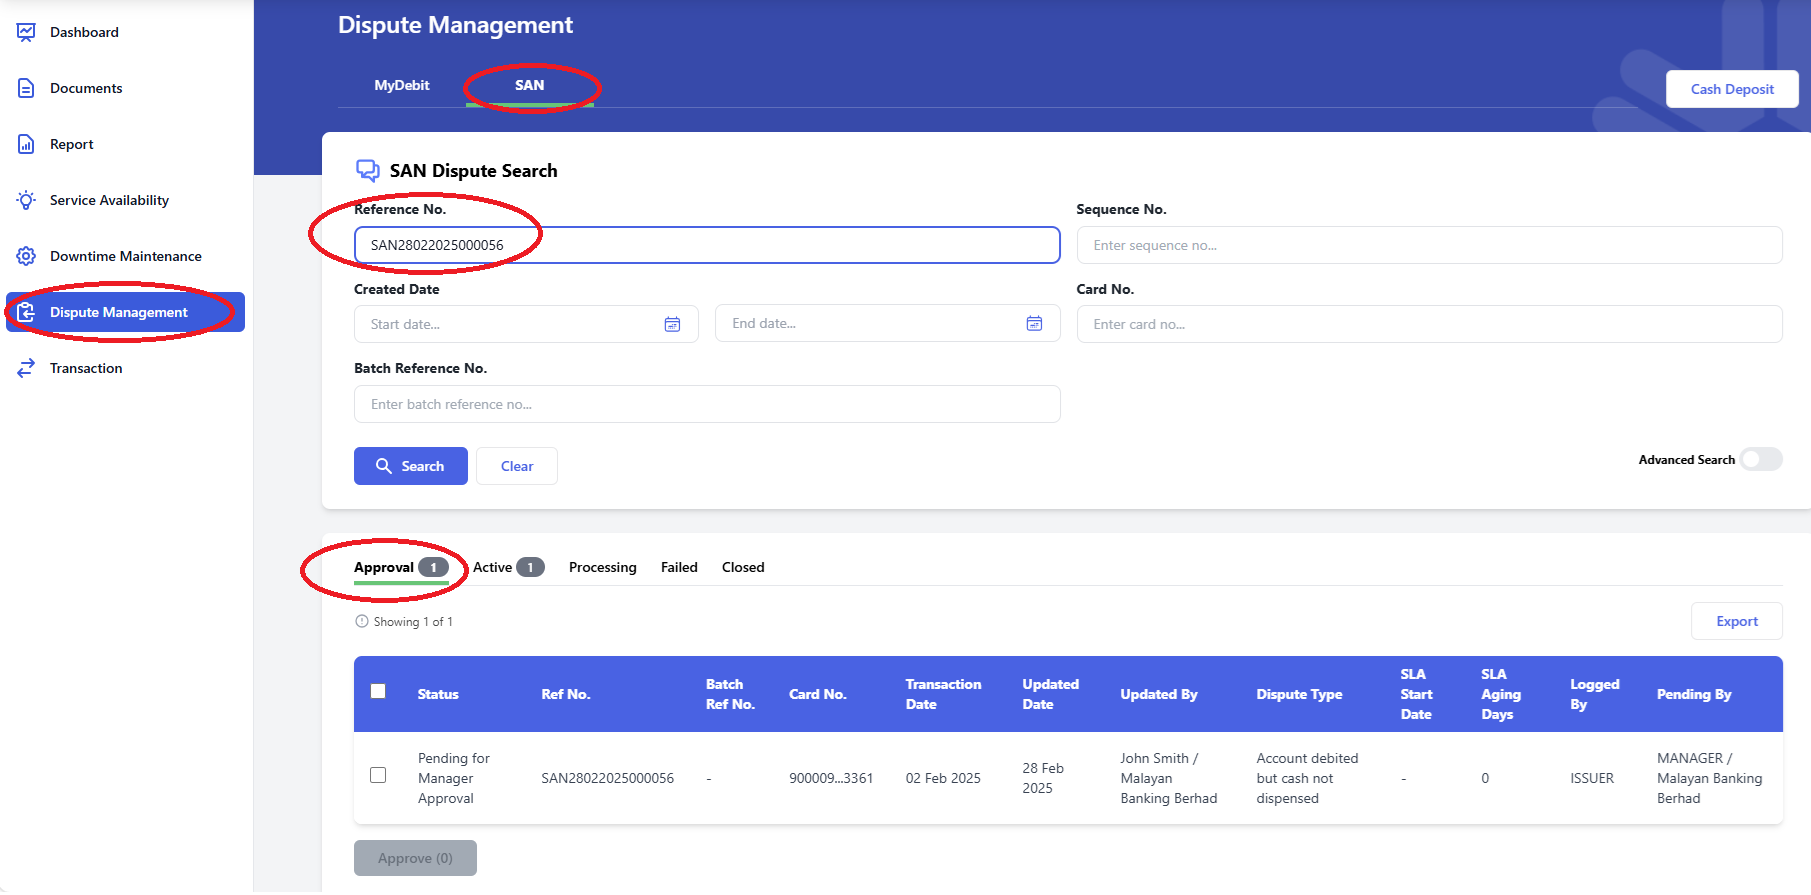Click the ISSUER cell in Logged By
This screenshot has width=1811, height=895.
coord(1592,778)
